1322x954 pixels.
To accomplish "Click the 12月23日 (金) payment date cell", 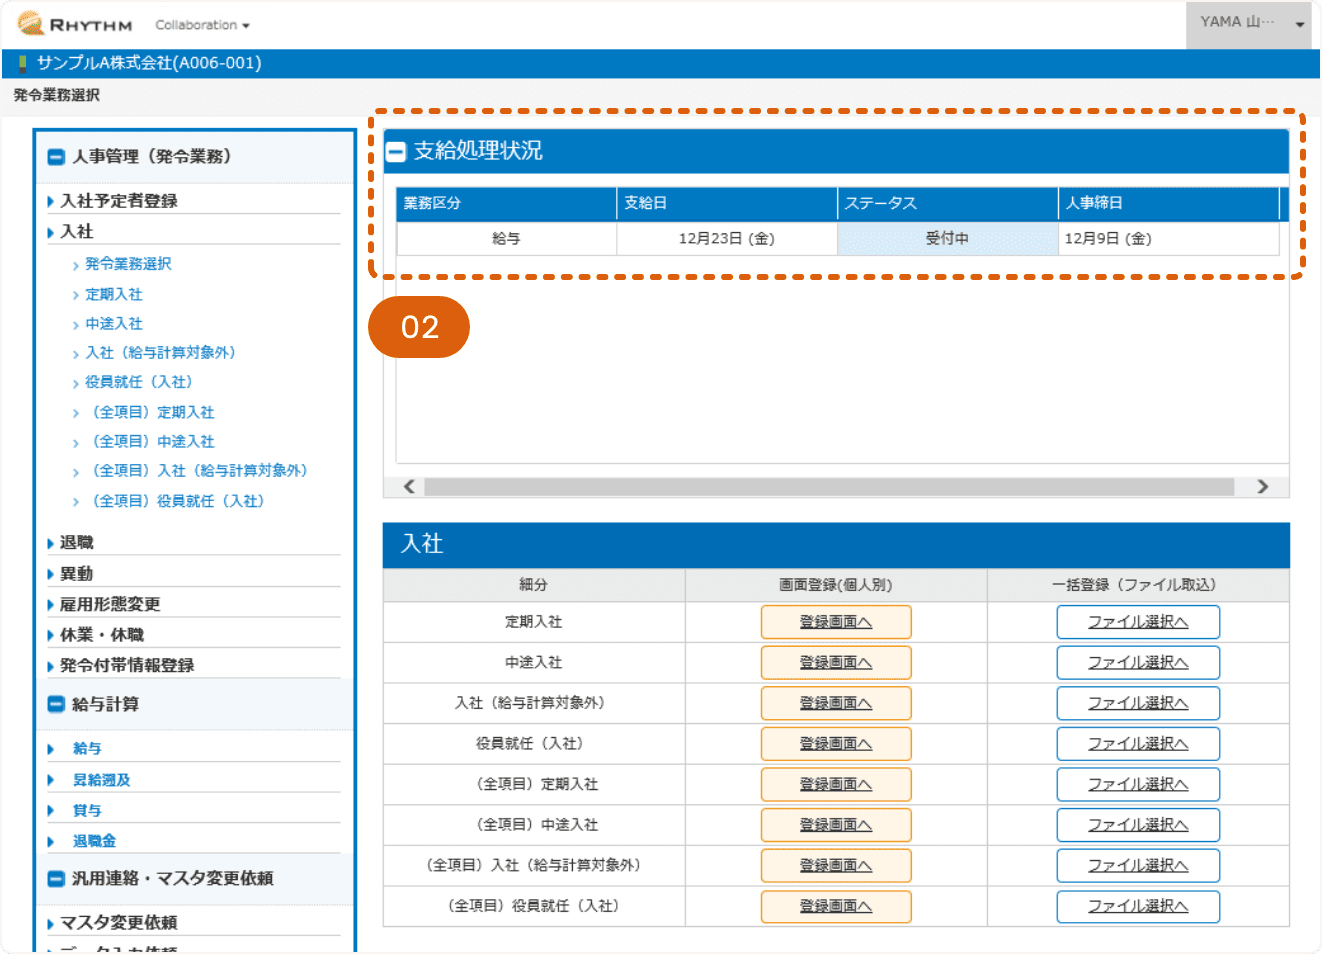I will click(727, 239).
